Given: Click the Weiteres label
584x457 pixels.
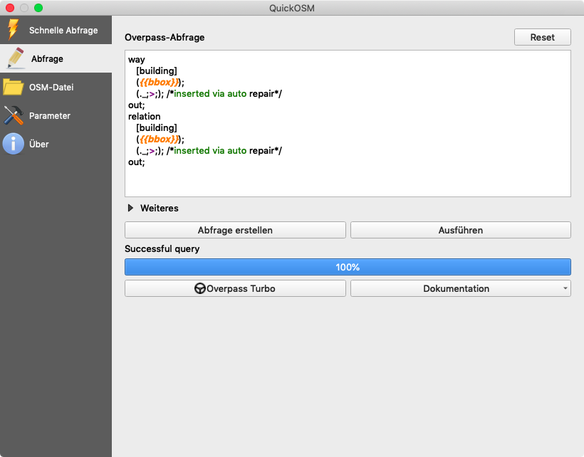Looking at the screenshot, I should tap(159, 208).
